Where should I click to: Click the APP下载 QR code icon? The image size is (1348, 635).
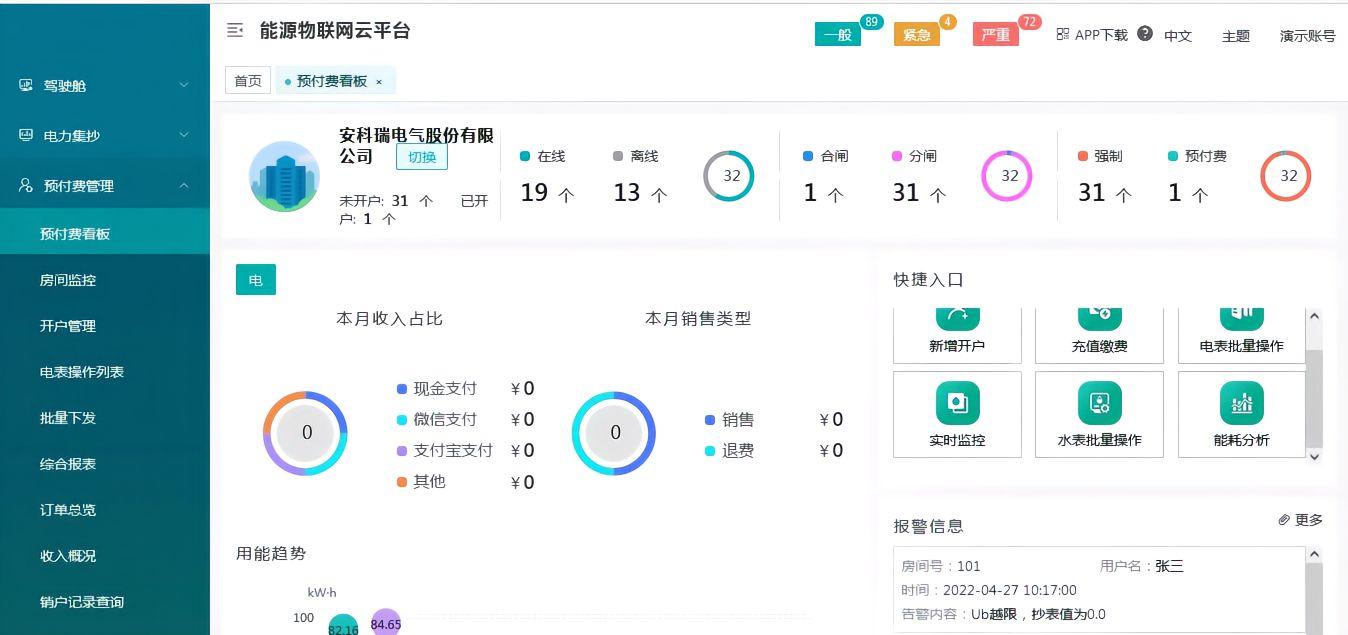[1063, 34]
